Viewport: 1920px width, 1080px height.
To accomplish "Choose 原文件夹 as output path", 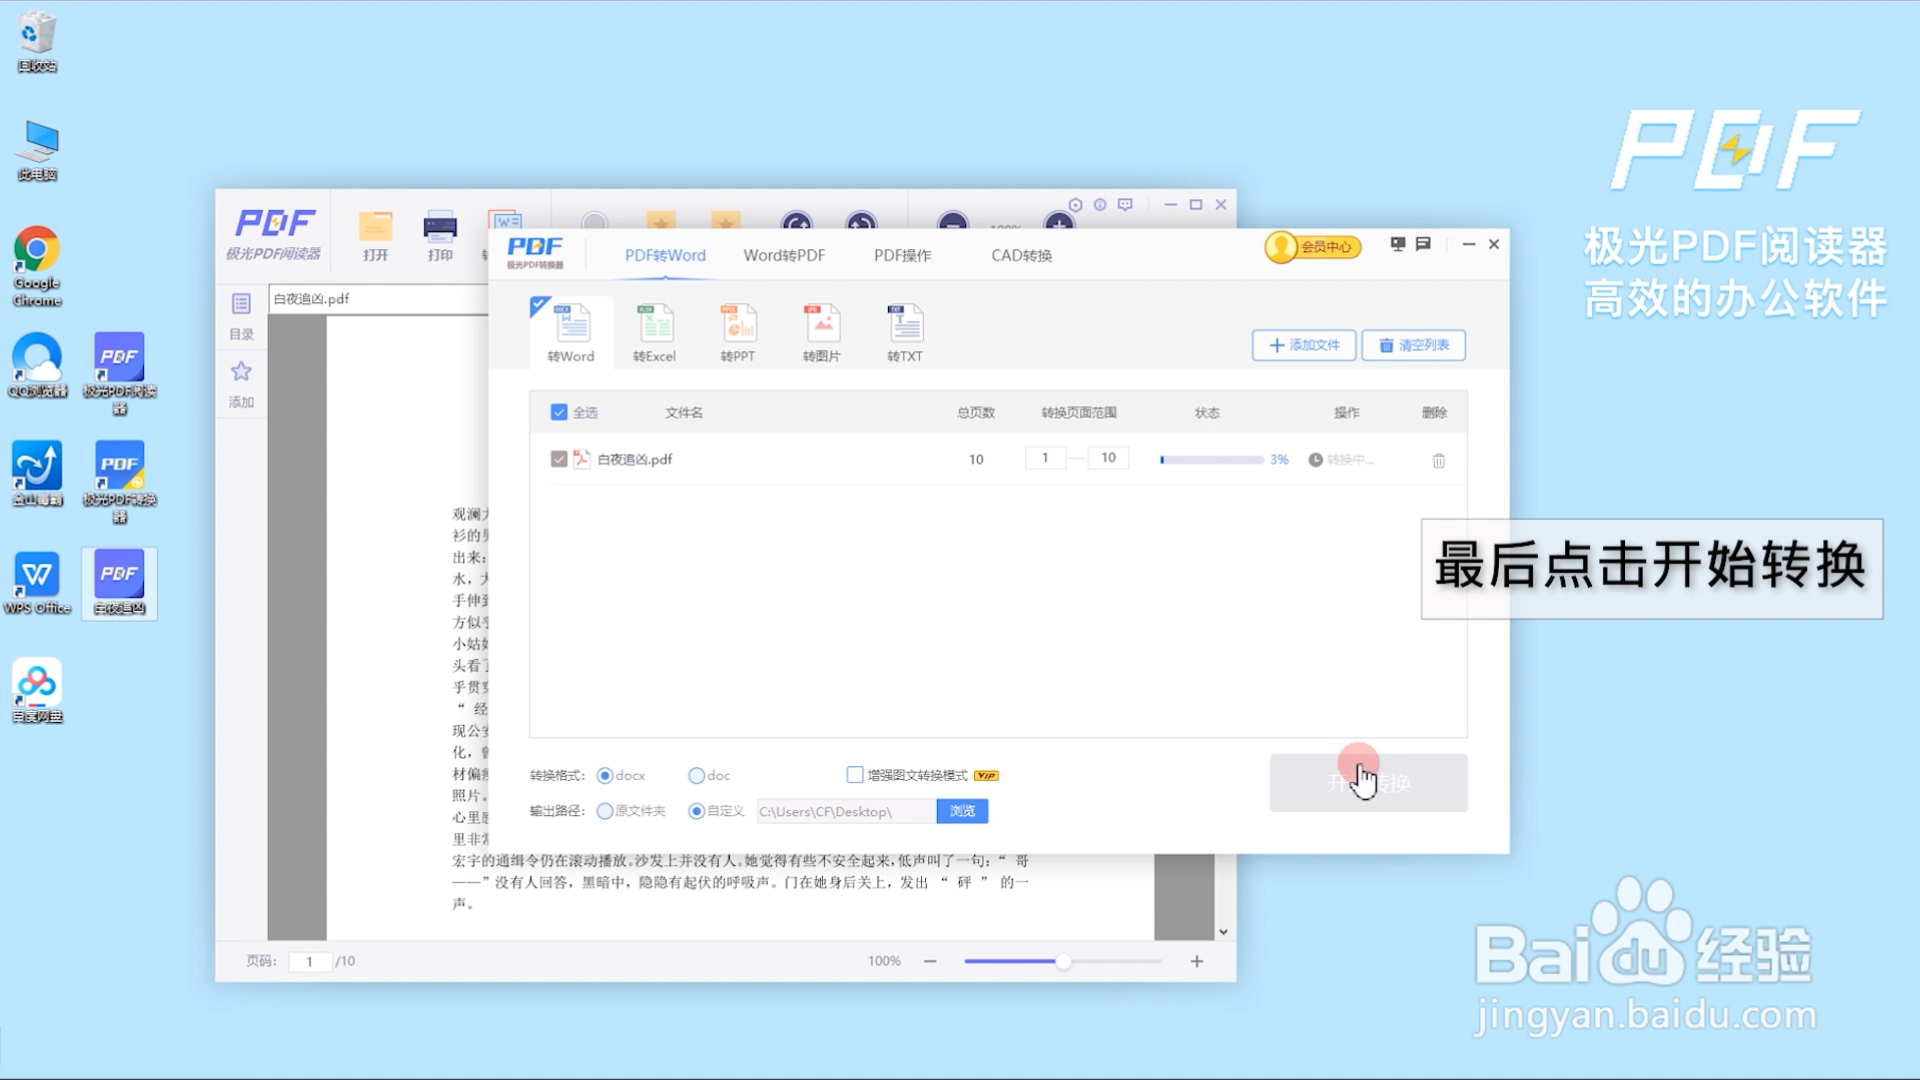I will (x=604, y=811).
